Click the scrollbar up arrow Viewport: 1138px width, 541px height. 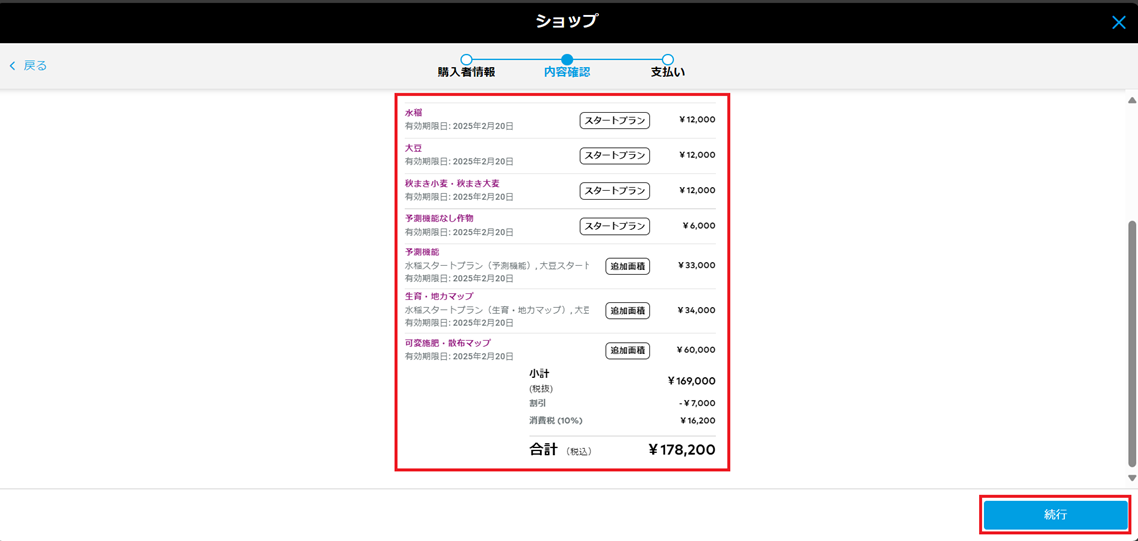pyautogui.click(x=1131, y=101)
